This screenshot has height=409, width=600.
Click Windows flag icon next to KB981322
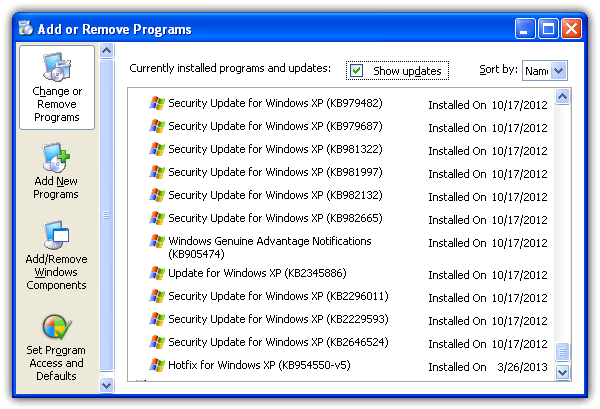pyautogui.click(x=157, y=149)
